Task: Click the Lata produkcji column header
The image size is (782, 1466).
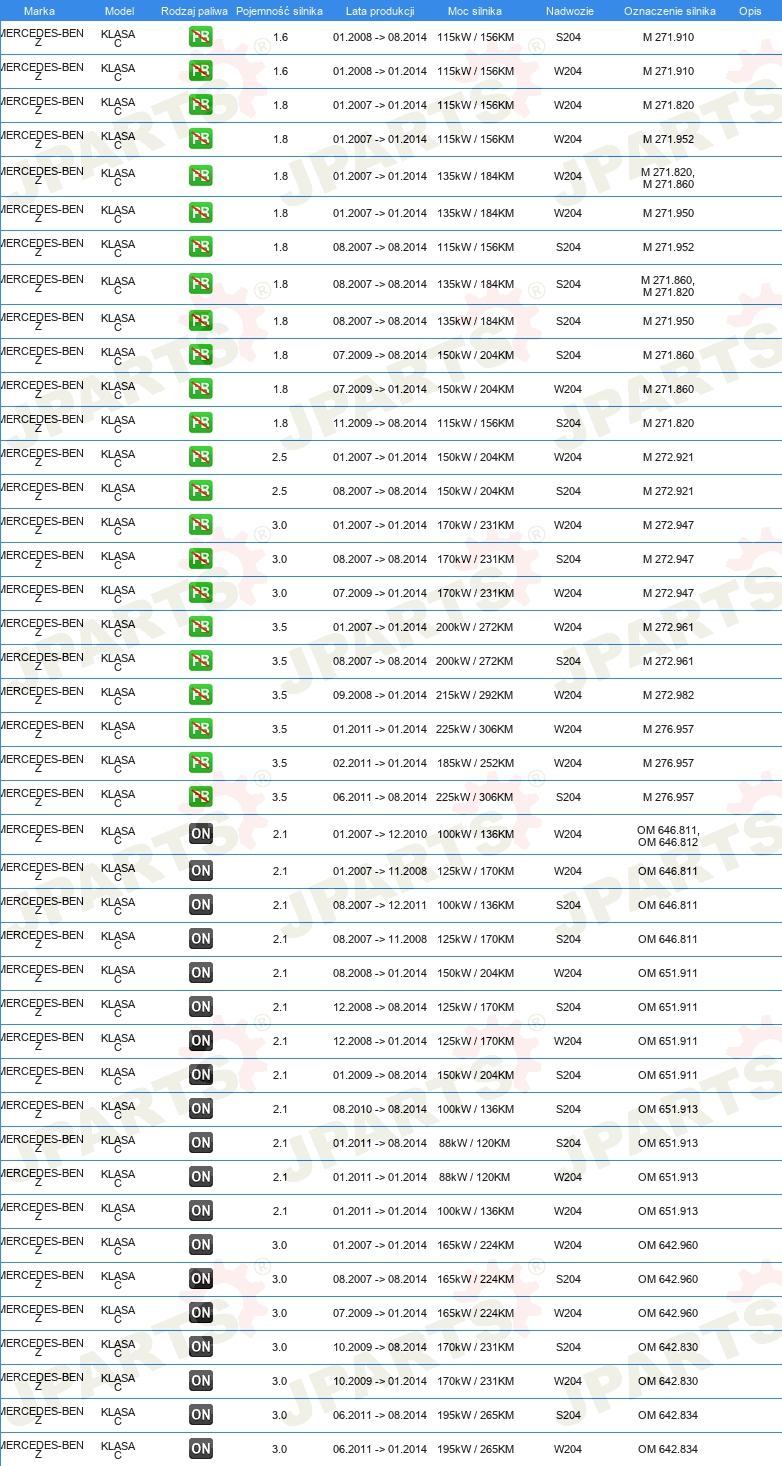Action: (x=380, y=11)
